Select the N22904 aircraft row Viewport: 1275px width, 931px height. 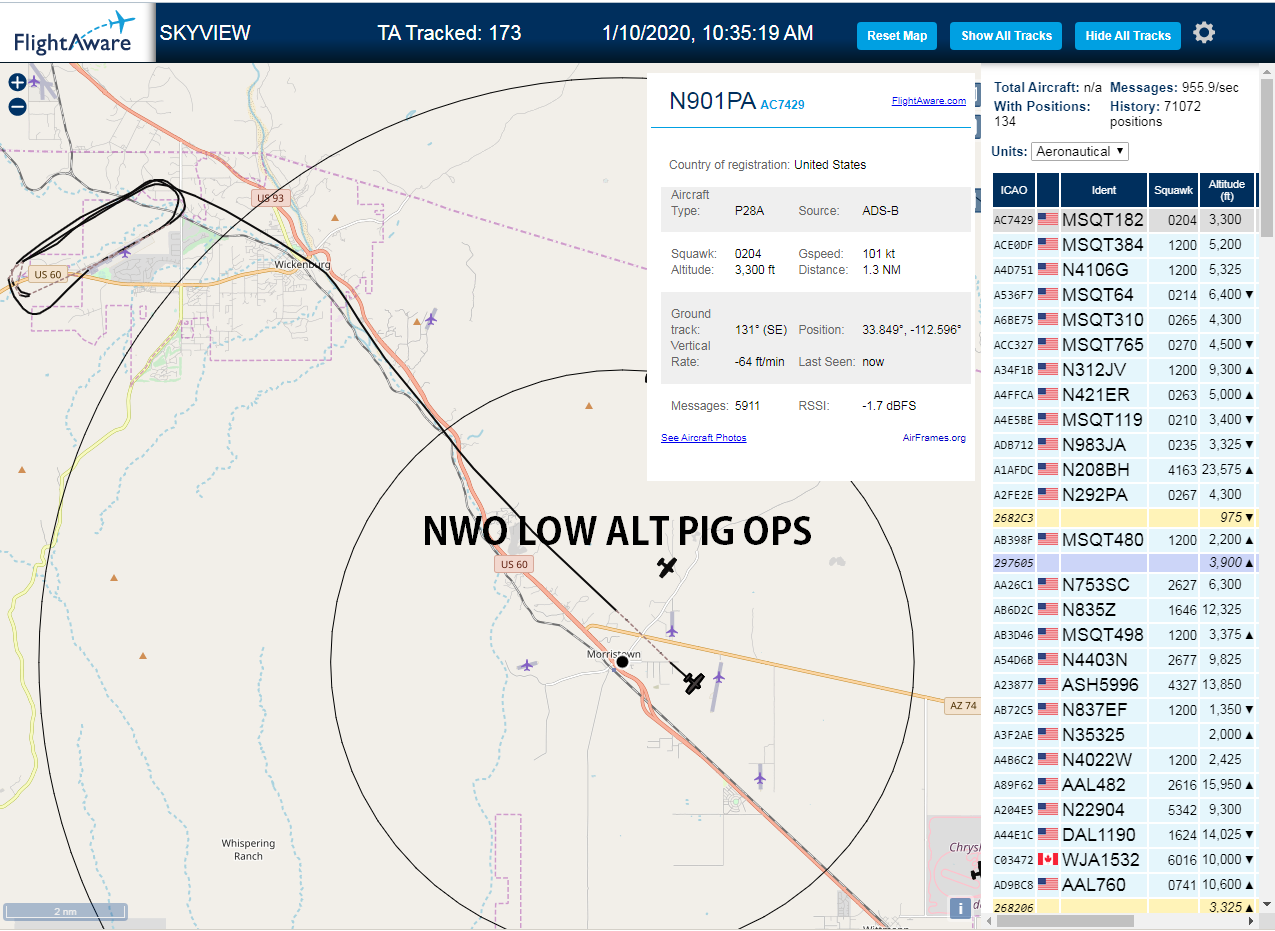1124,809
